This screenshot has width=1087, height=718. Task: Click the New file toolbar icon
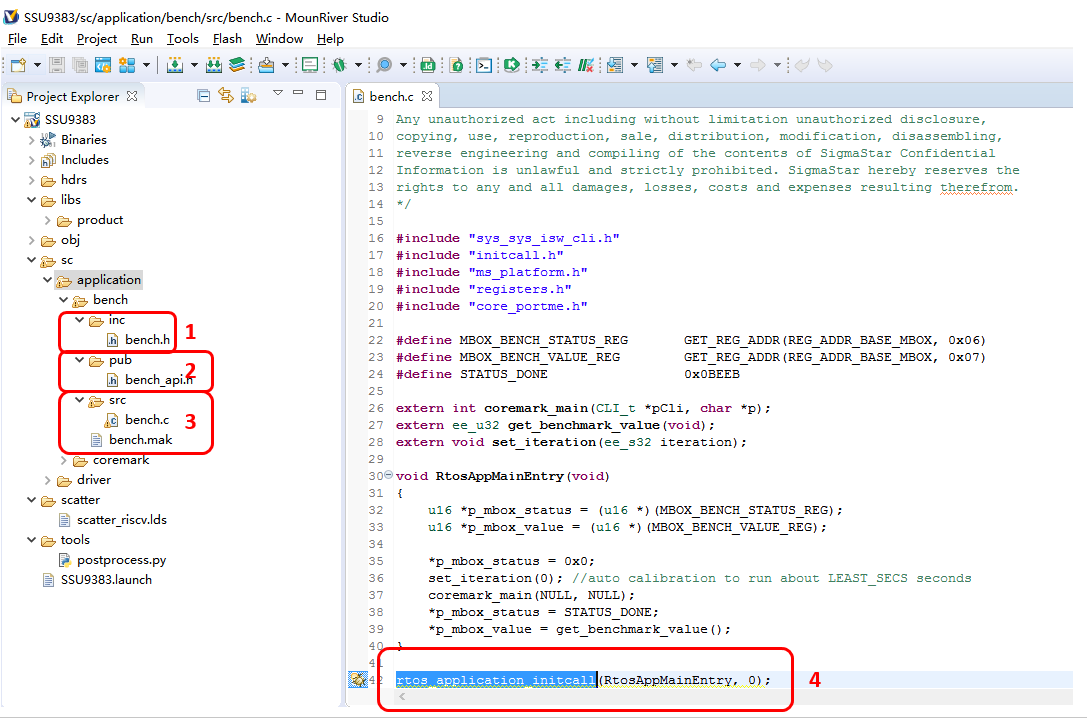(17, 65)
